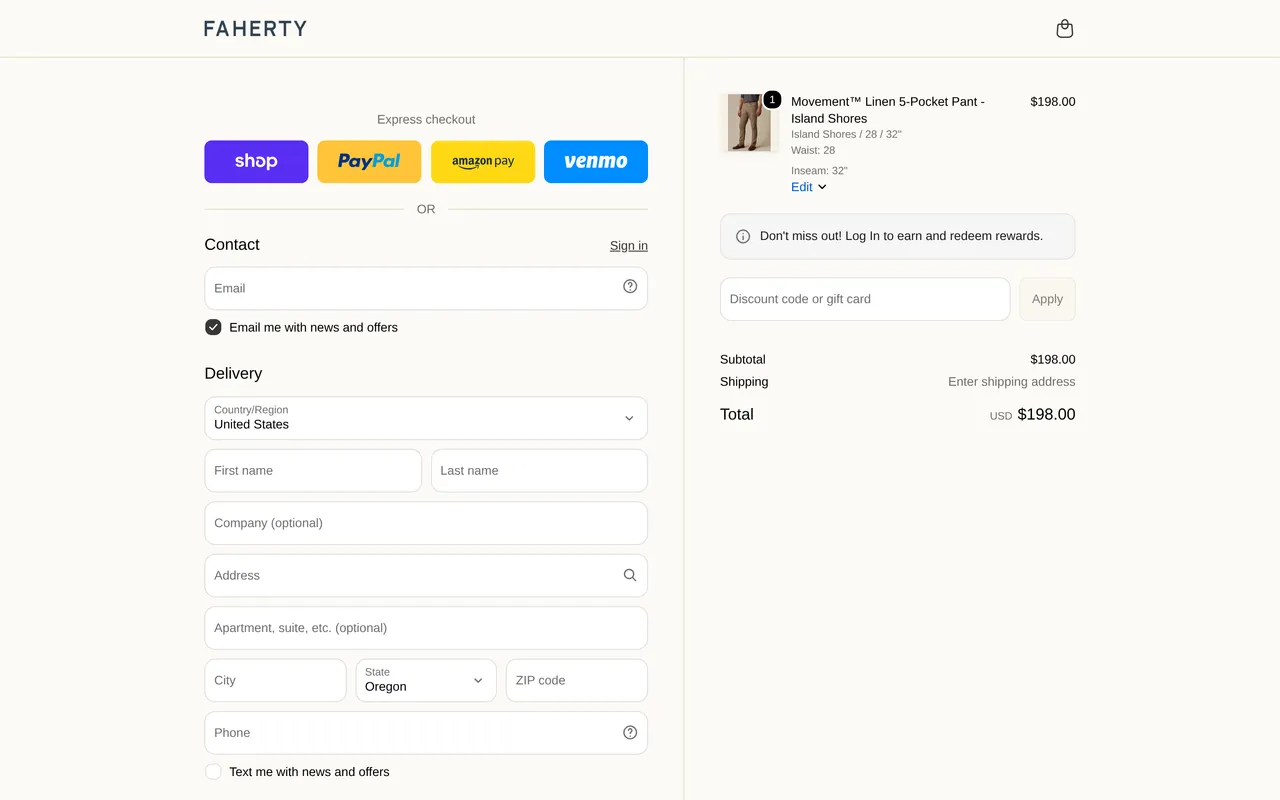Image resolution: width=1280 pixels, height=800 pixels.
Task: Focus the Company (optional) field
Action: click(x=426, y=523)
